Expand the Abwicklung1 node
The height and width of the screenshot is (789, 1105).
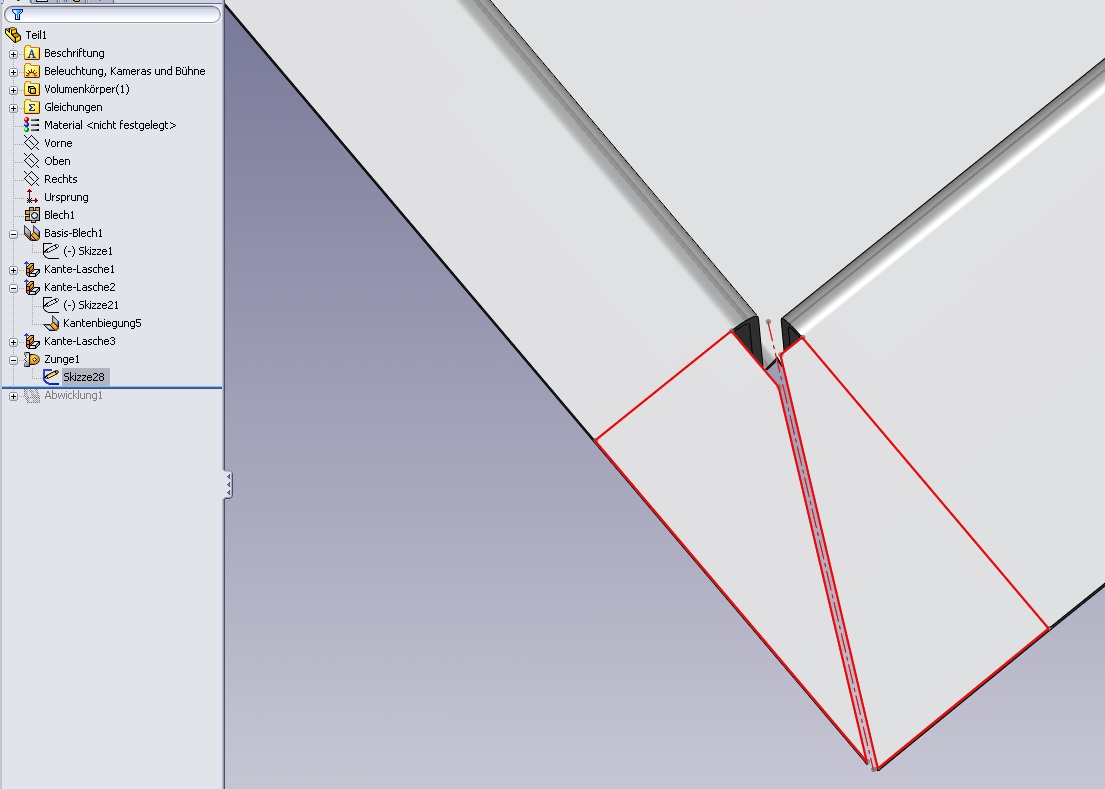(13, 396)
